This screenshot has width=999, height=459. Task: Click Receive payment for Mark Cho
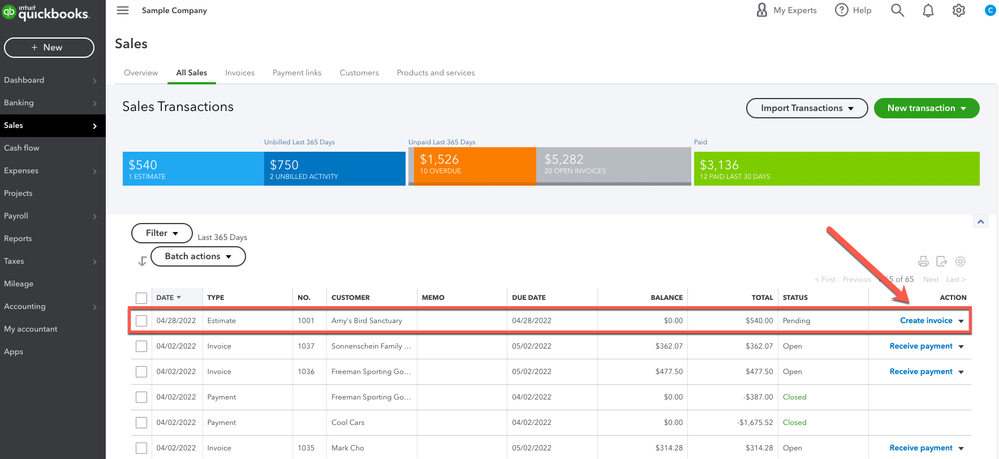click(x=921, y=448)
